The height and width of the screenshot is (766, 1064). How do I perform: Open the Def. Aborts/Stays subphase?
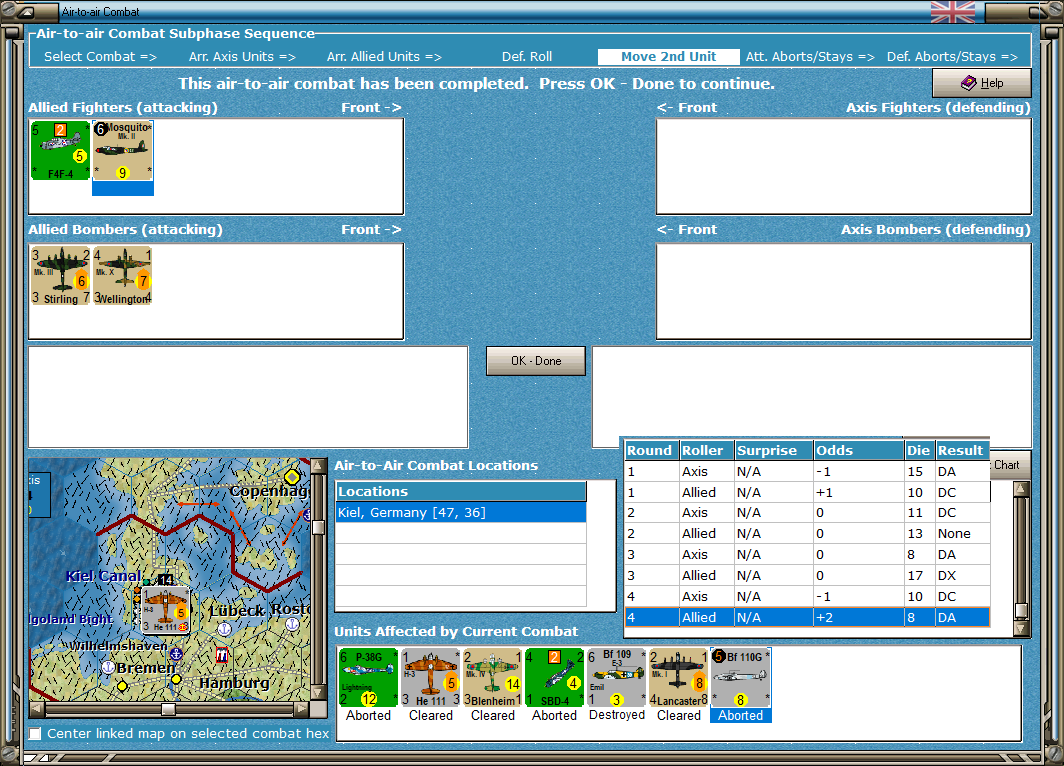952,57
